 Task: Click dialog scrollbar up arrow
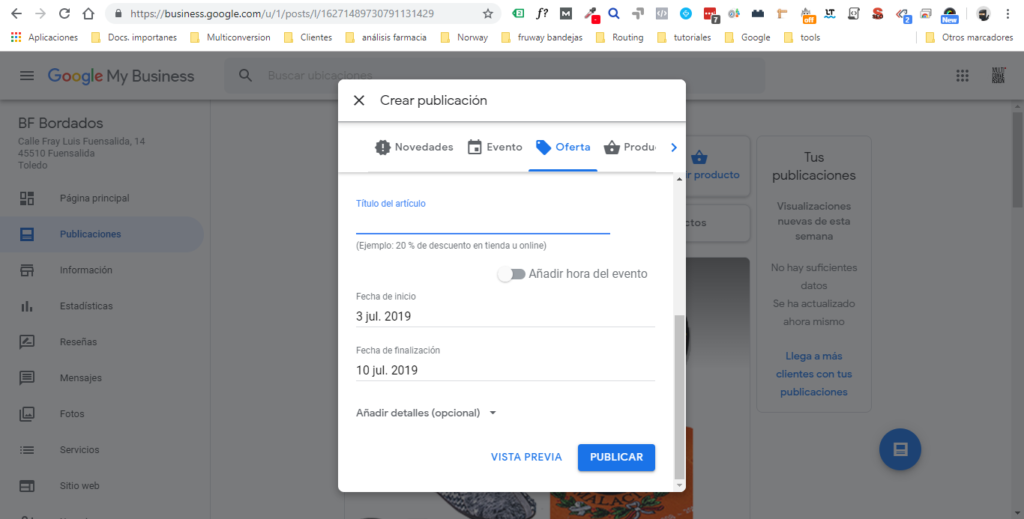point(679,179)
